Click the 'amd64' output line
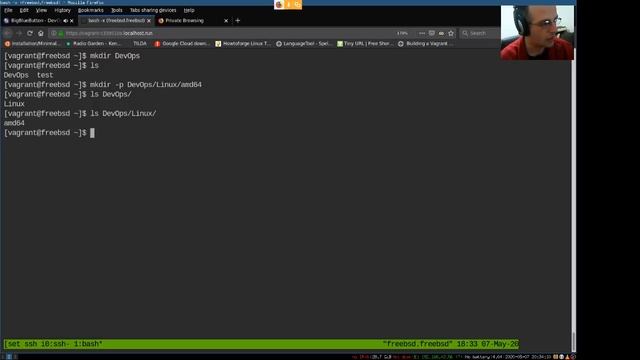The image size is (640, 360). click(x=14, y=123)
